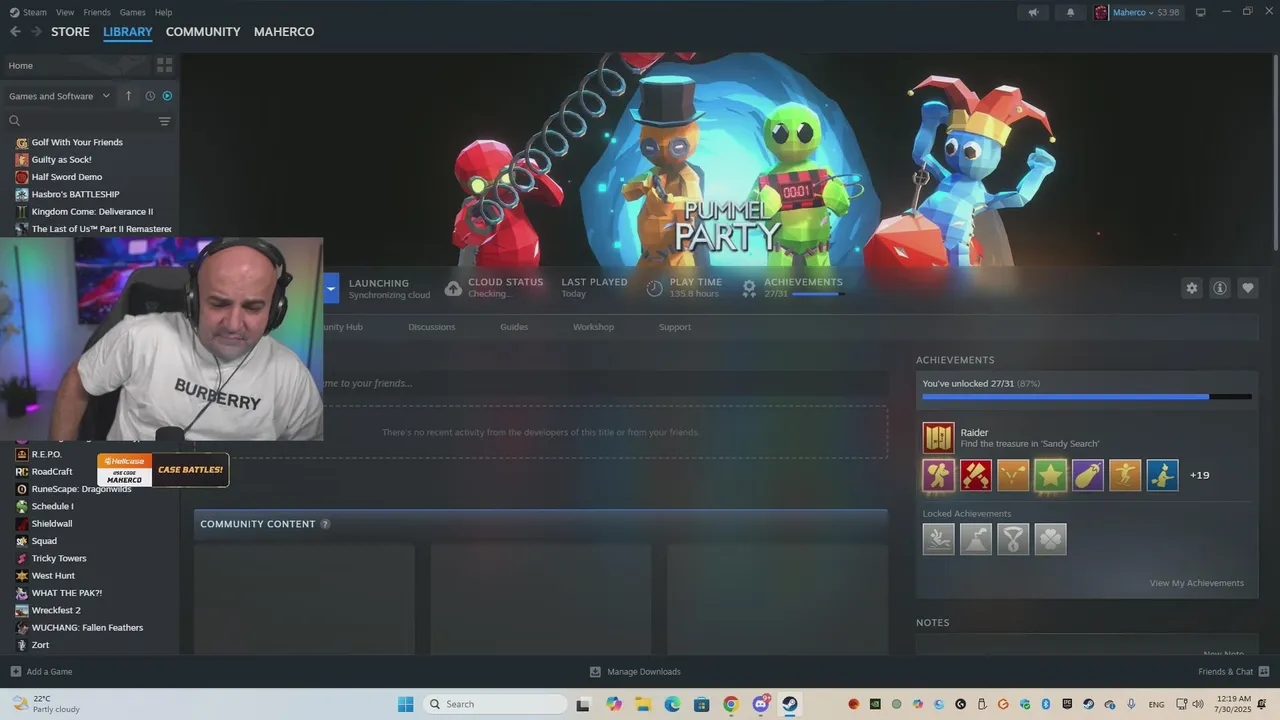1280x720 pixels.
Task: Click the Friends & Chat icon
Action: click(1264, 672)
